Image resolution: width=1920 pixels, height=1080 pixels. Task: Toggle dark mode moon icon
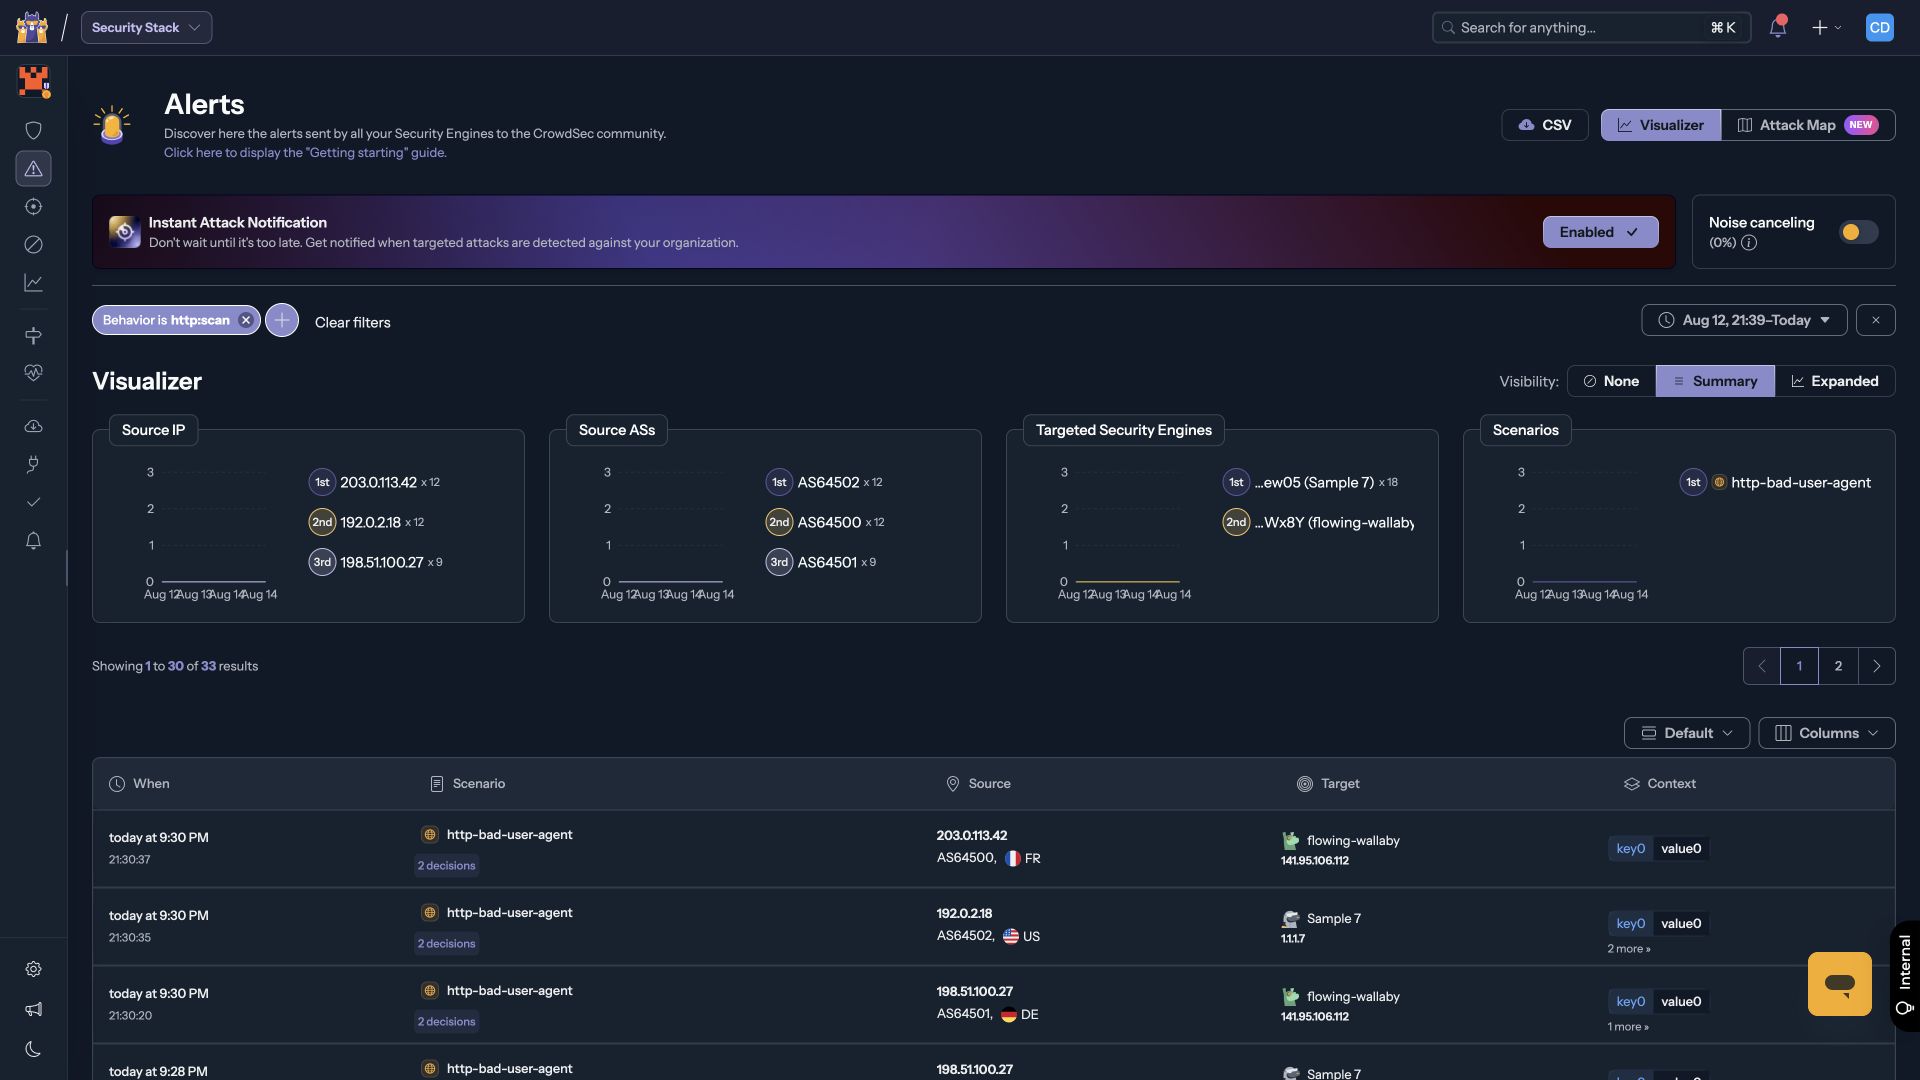coord(33,1049)
